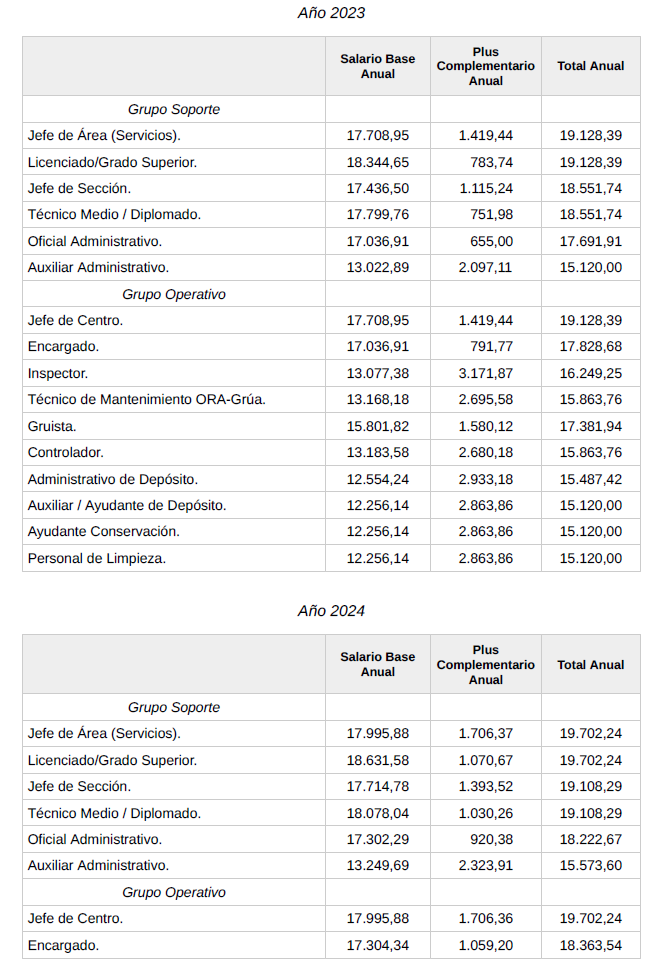The image size is (662, 963).
Task: Select the base salary value 15.801,82
Action: 378,426
